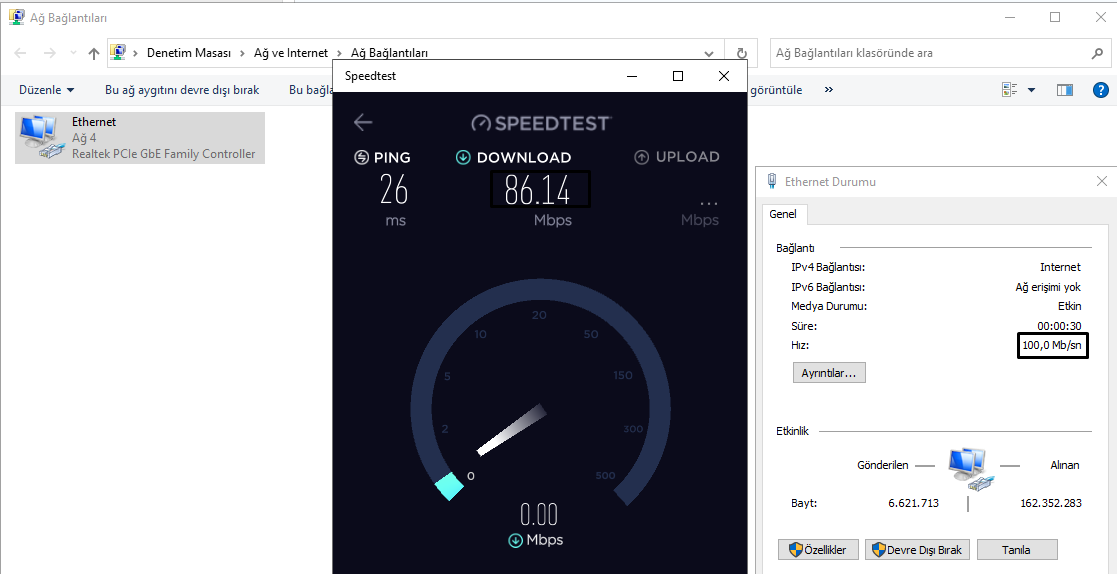Click the small download icon below gauge
Image resolution: width=1117 pixels, height=574 pixels.
pyautogui.click(x=515, y=541)
